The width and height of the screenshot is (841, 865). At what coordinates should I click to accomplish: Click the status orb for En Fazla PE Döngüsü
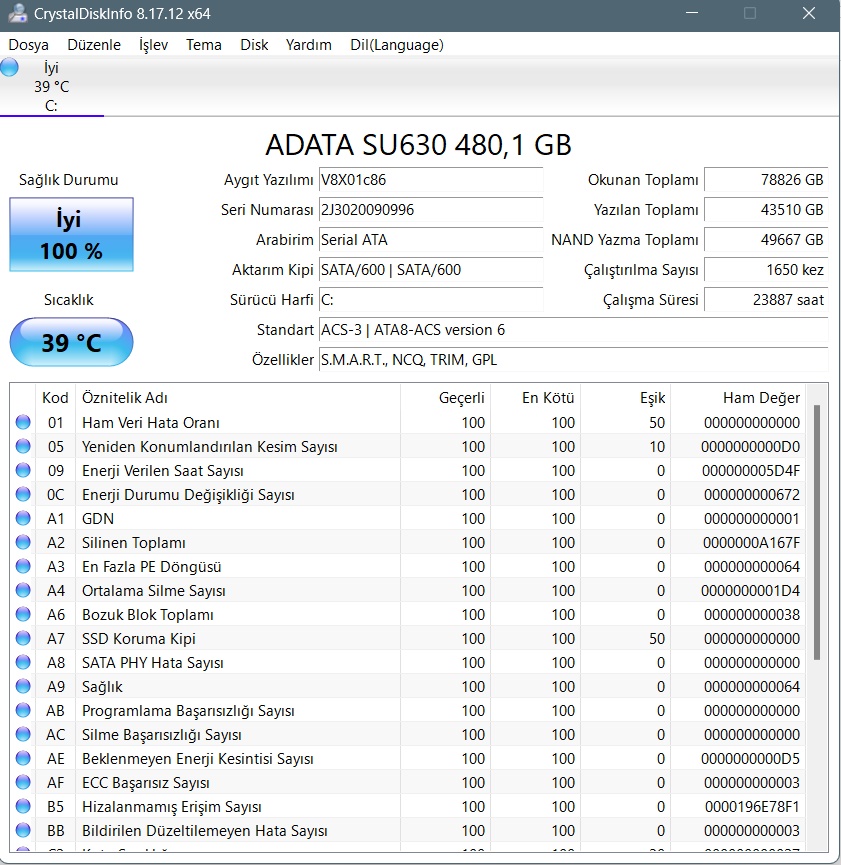click(23, 566)
